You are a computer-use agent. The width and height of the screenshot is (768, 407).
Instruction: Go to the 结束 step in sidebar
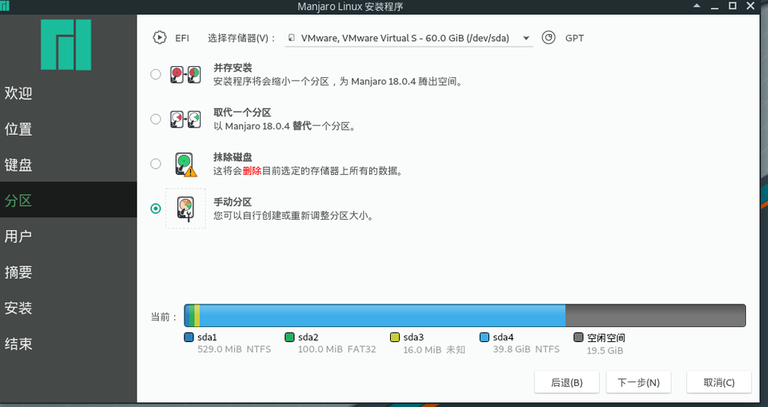[x=68, y=343]
